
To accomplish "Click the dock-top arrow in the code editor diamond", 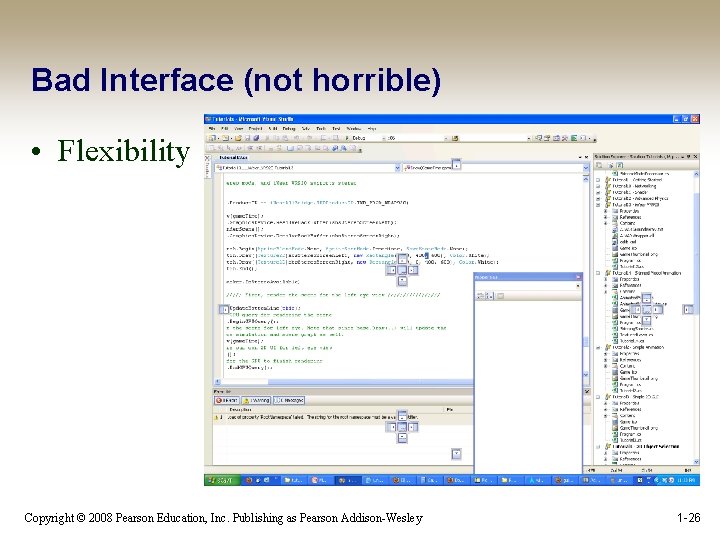I will point(402,259).
